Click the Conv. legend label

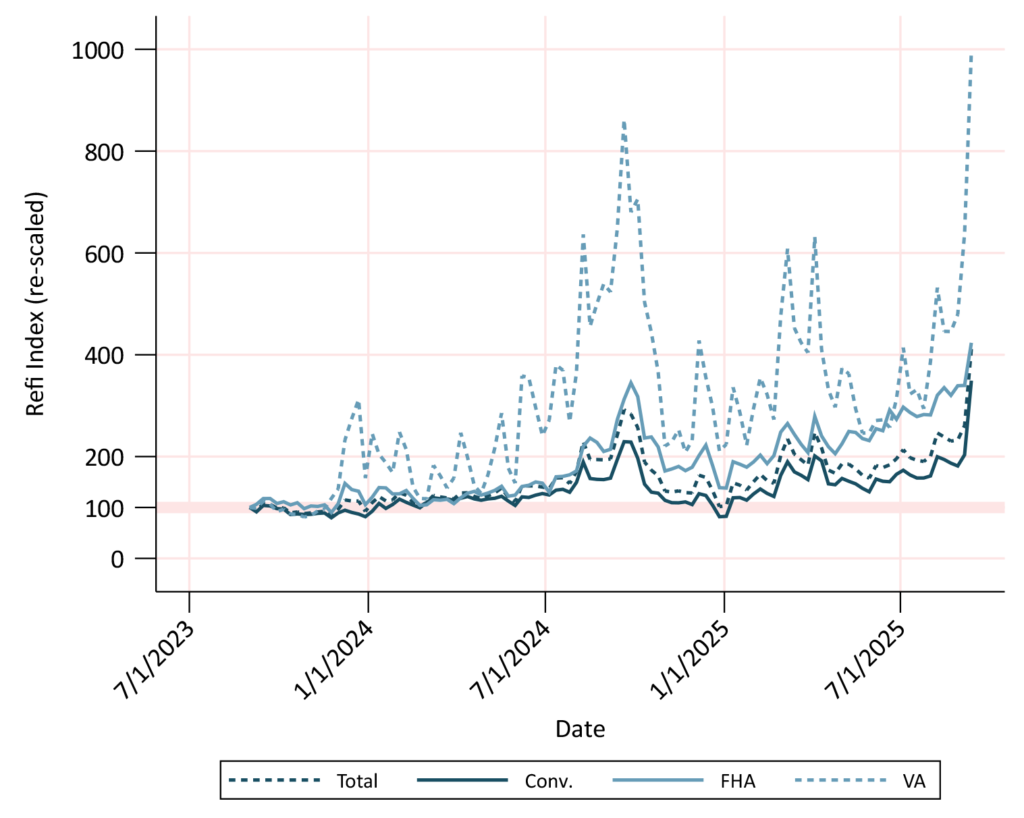coord(549,781)
